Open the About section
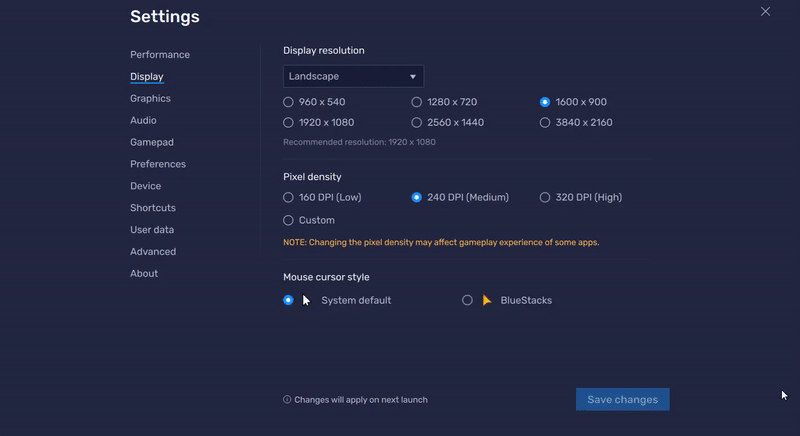800x436 pixels. click(x=144, y=274)
